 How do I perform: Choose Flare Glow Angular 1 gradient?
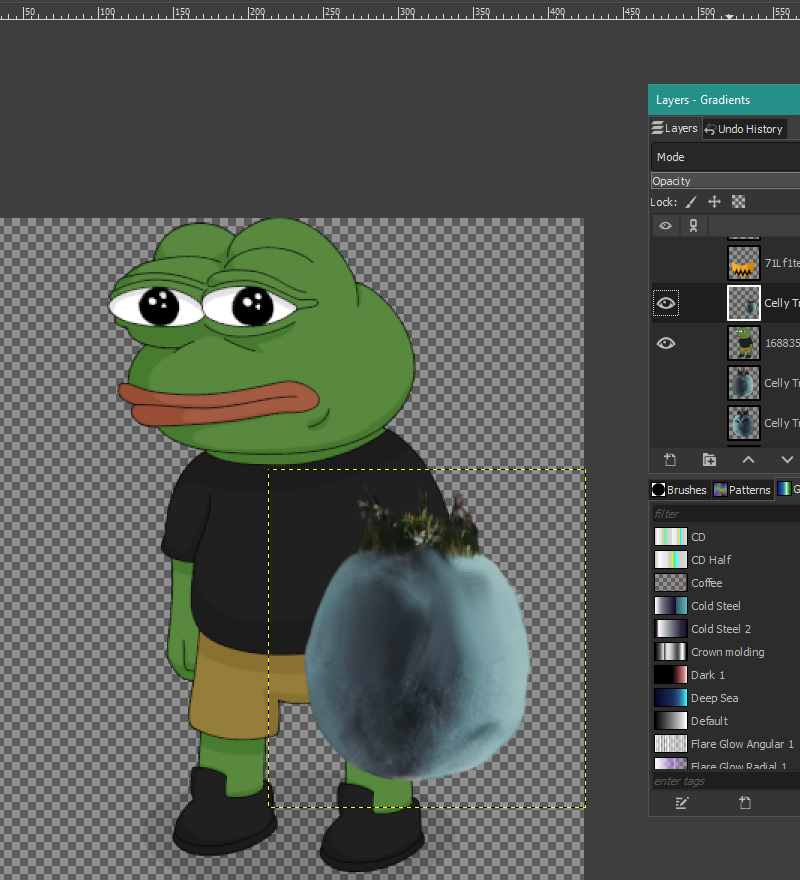(x=727, y=744)
